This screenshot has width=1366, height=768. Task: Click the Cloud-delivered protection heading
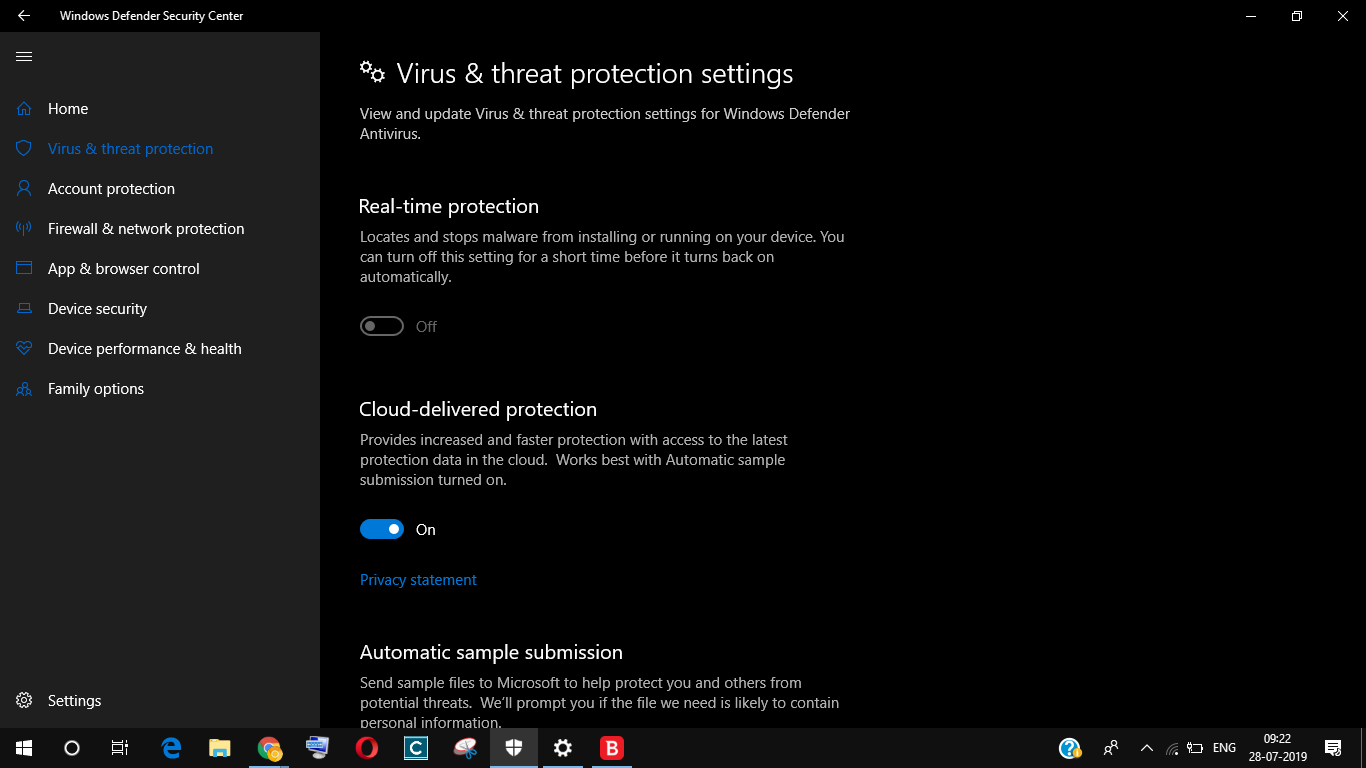(478, 409)
